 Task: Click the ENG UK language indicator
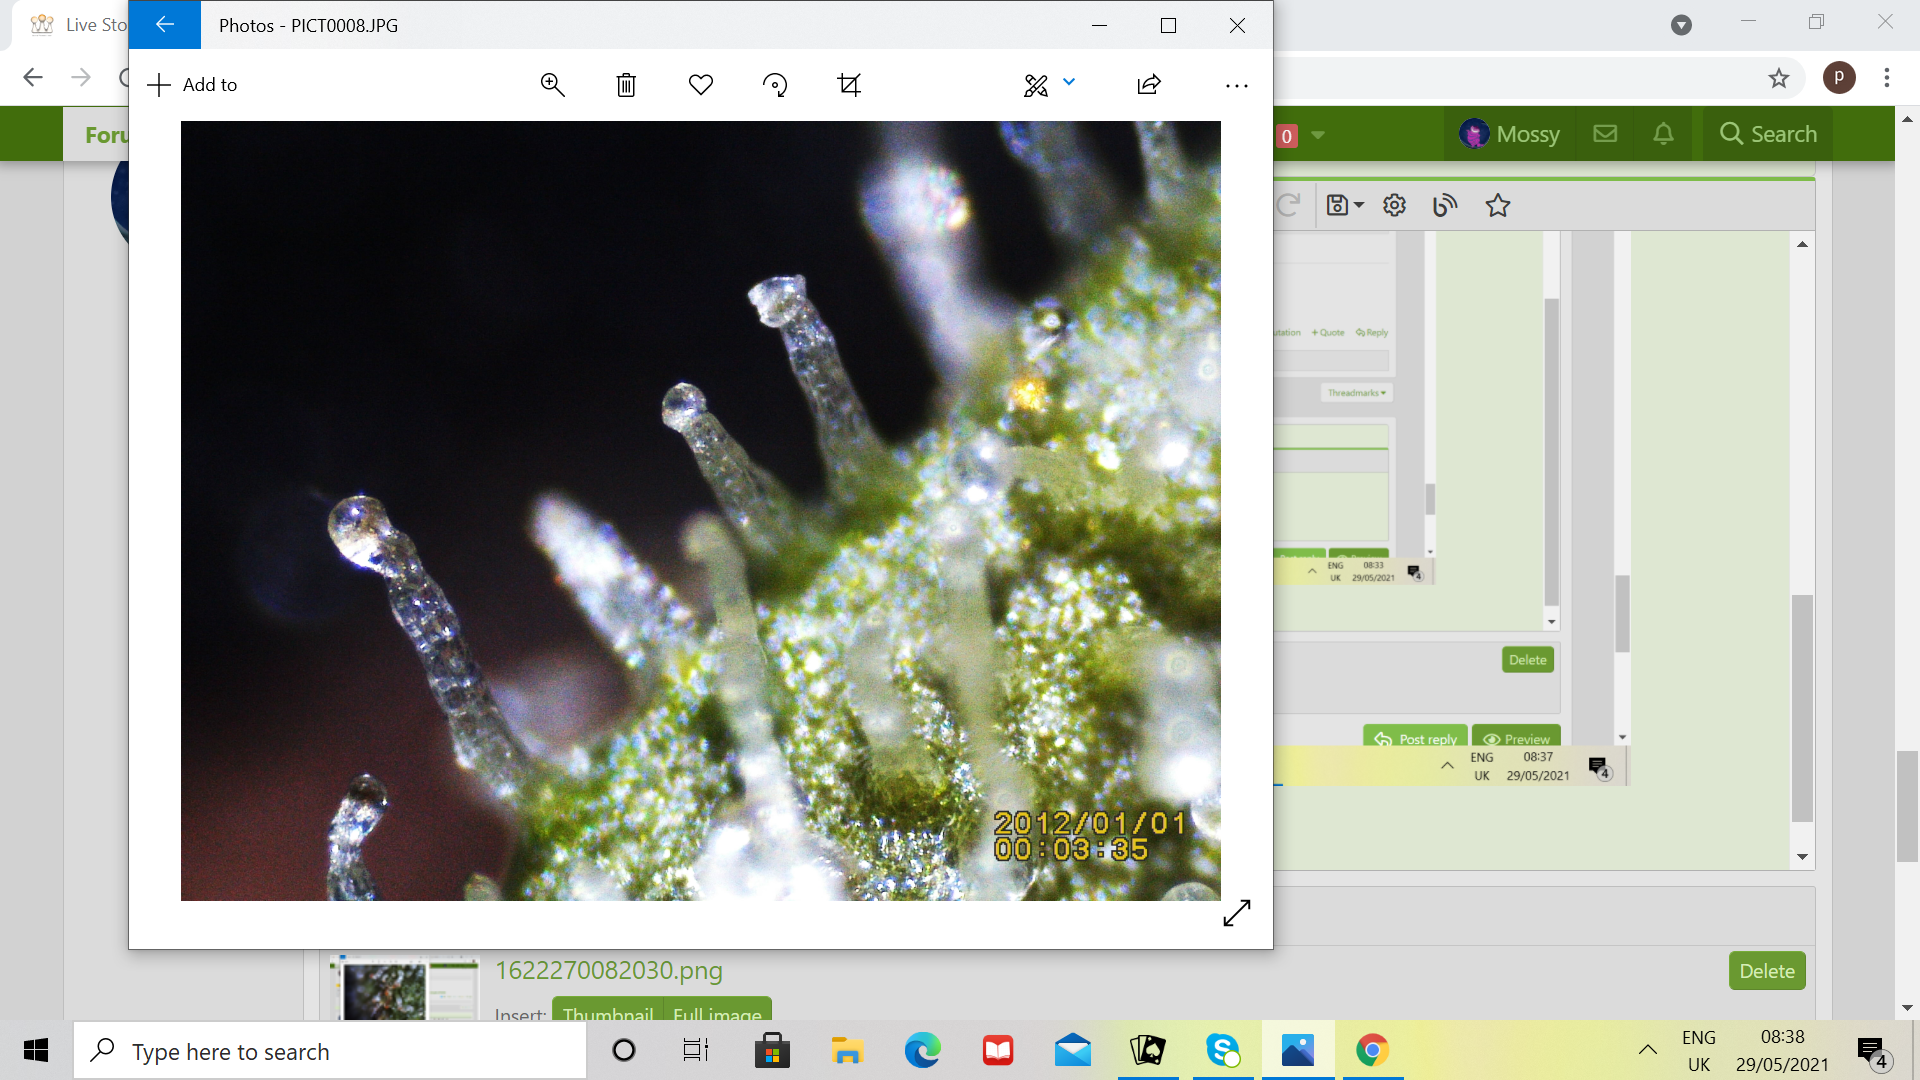tap(1698, 1051)
